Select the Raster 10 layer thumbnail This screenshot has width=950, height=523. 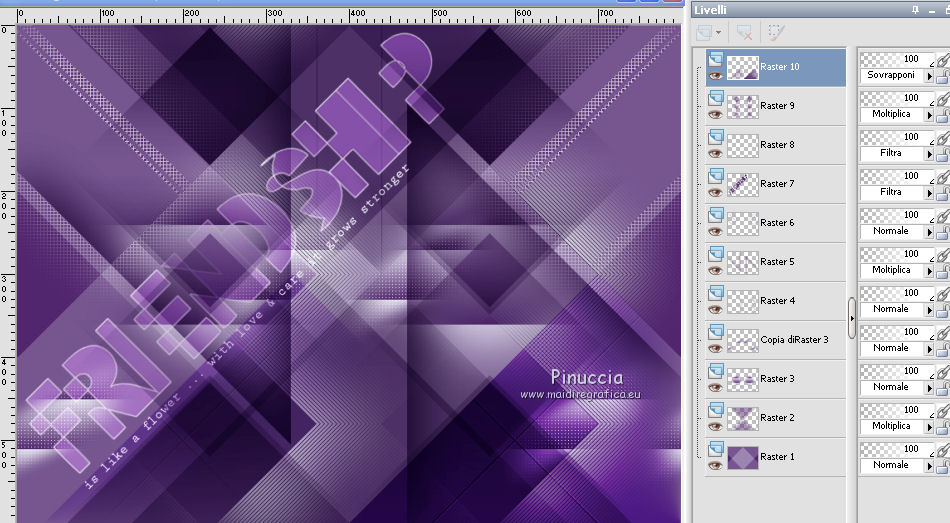pos(743,67)
